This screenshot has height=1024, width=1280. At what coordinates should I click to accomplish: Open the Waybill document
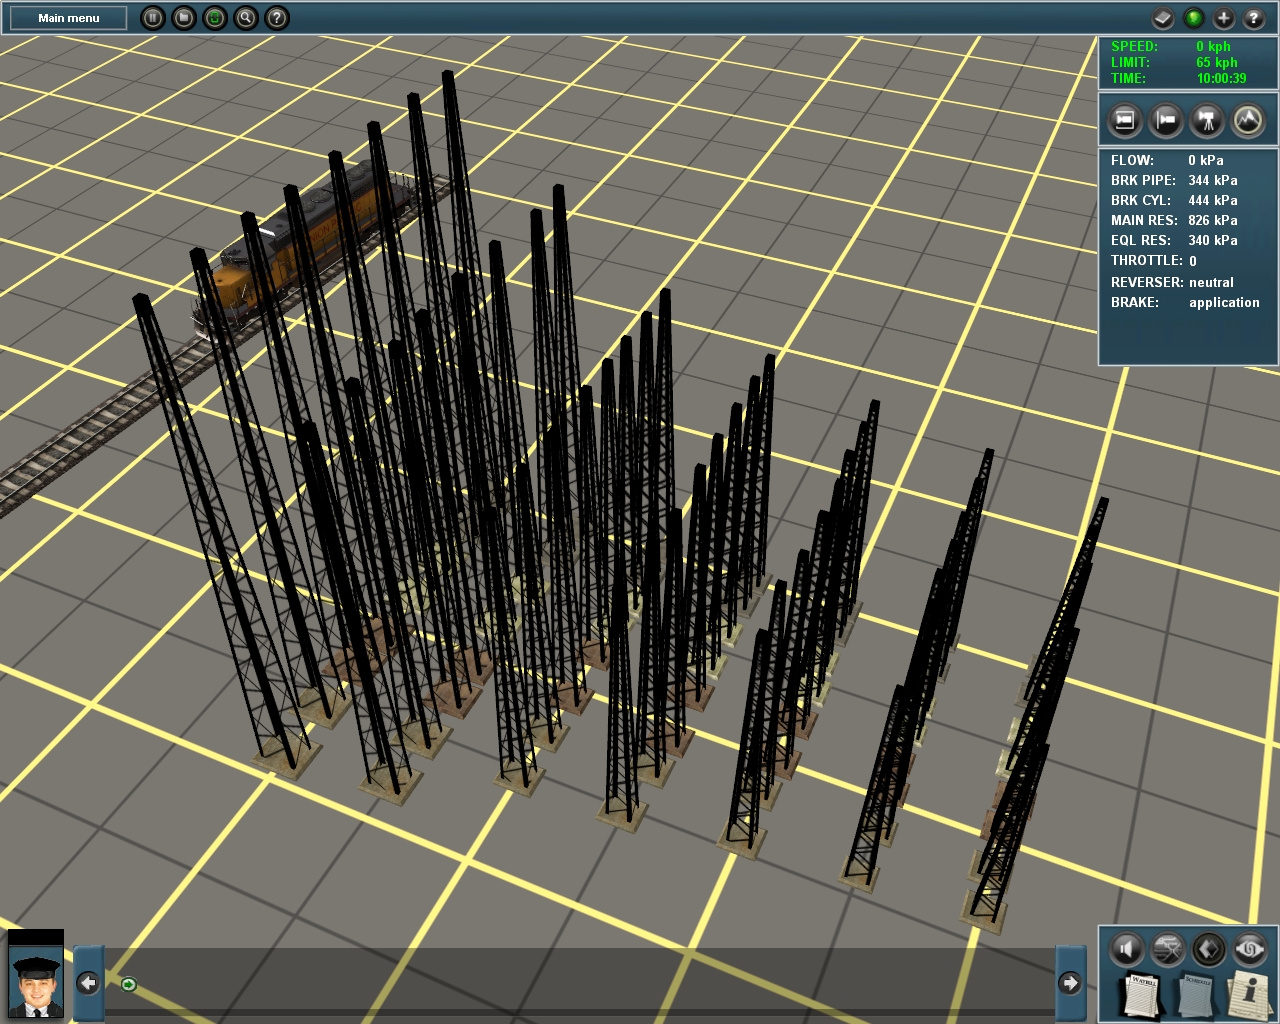pyautogui.click(x=1141, y=994)
